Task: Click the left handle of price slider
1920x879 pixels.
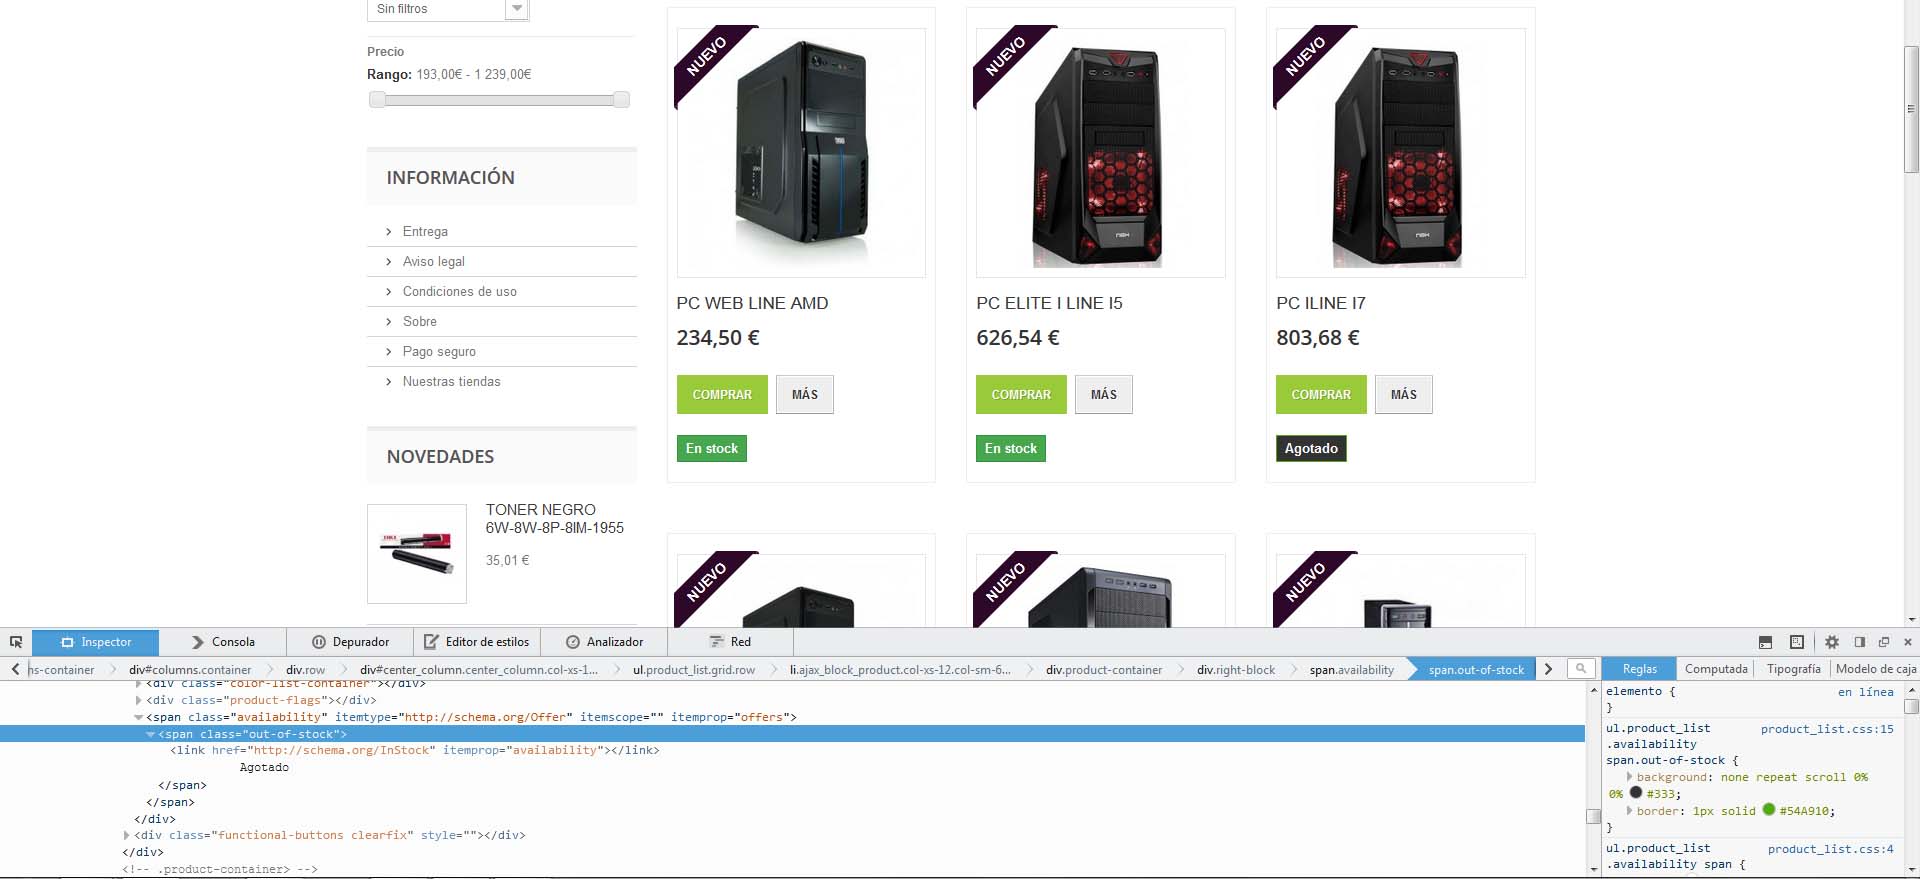Action: (x=377, y=99)
